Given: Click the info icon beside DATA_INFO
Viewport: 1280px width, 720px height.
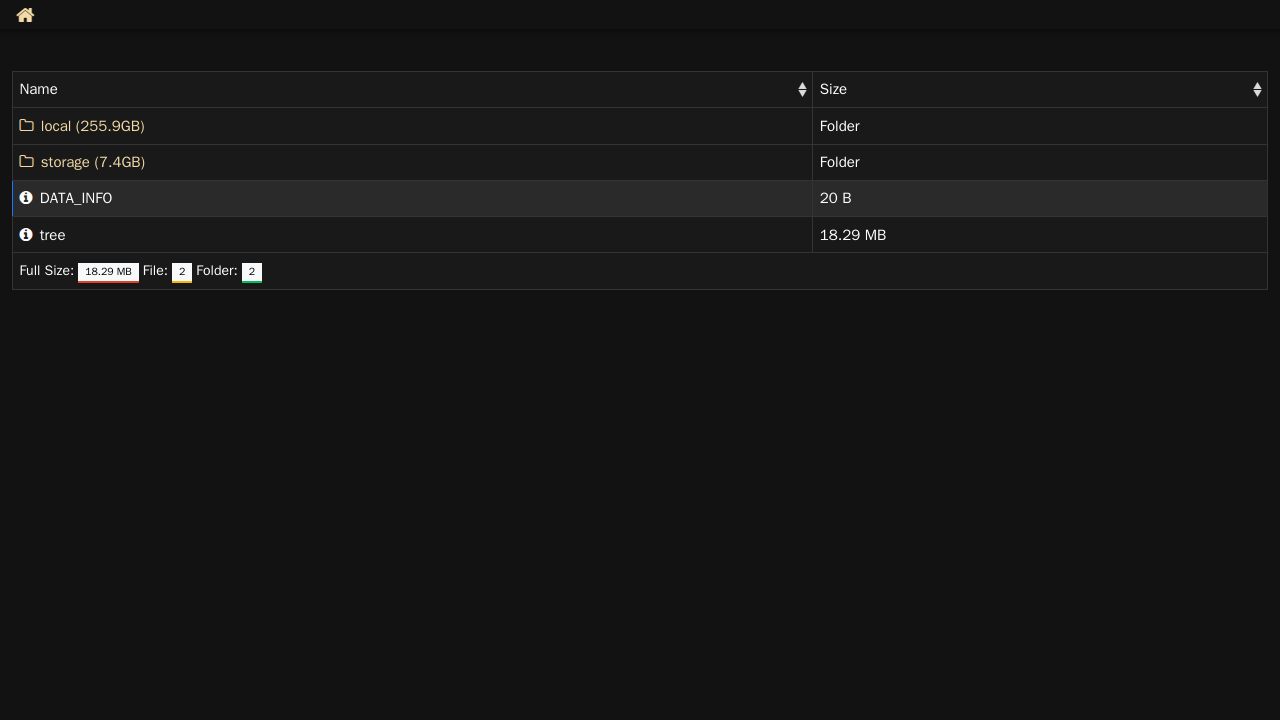Looking at the screenshot, I should [26, 198].
